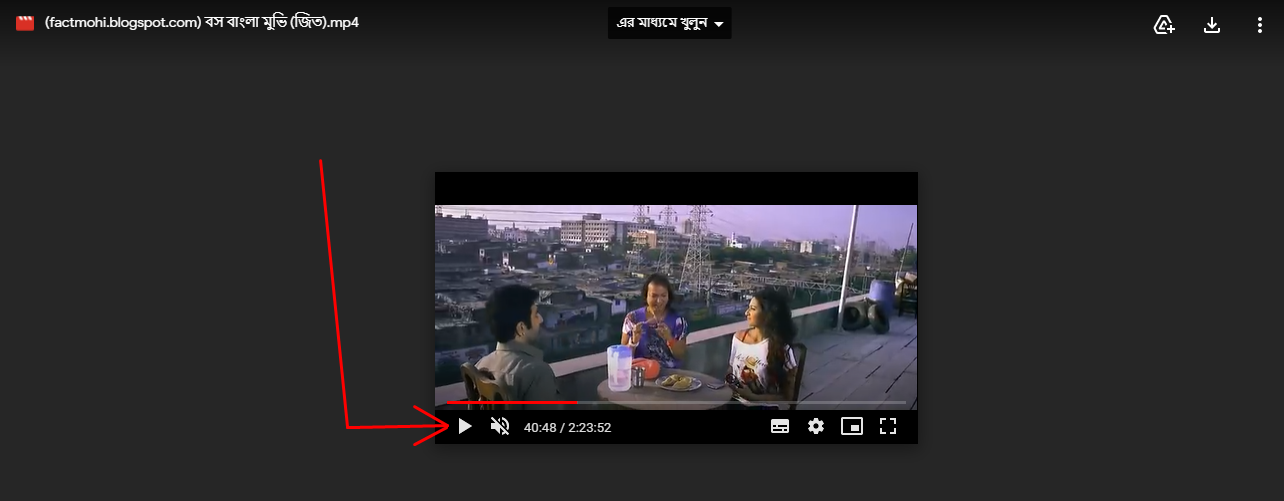Enter fullscreen mode
Screen dimensions: 1284x501
tap(887, 427)
